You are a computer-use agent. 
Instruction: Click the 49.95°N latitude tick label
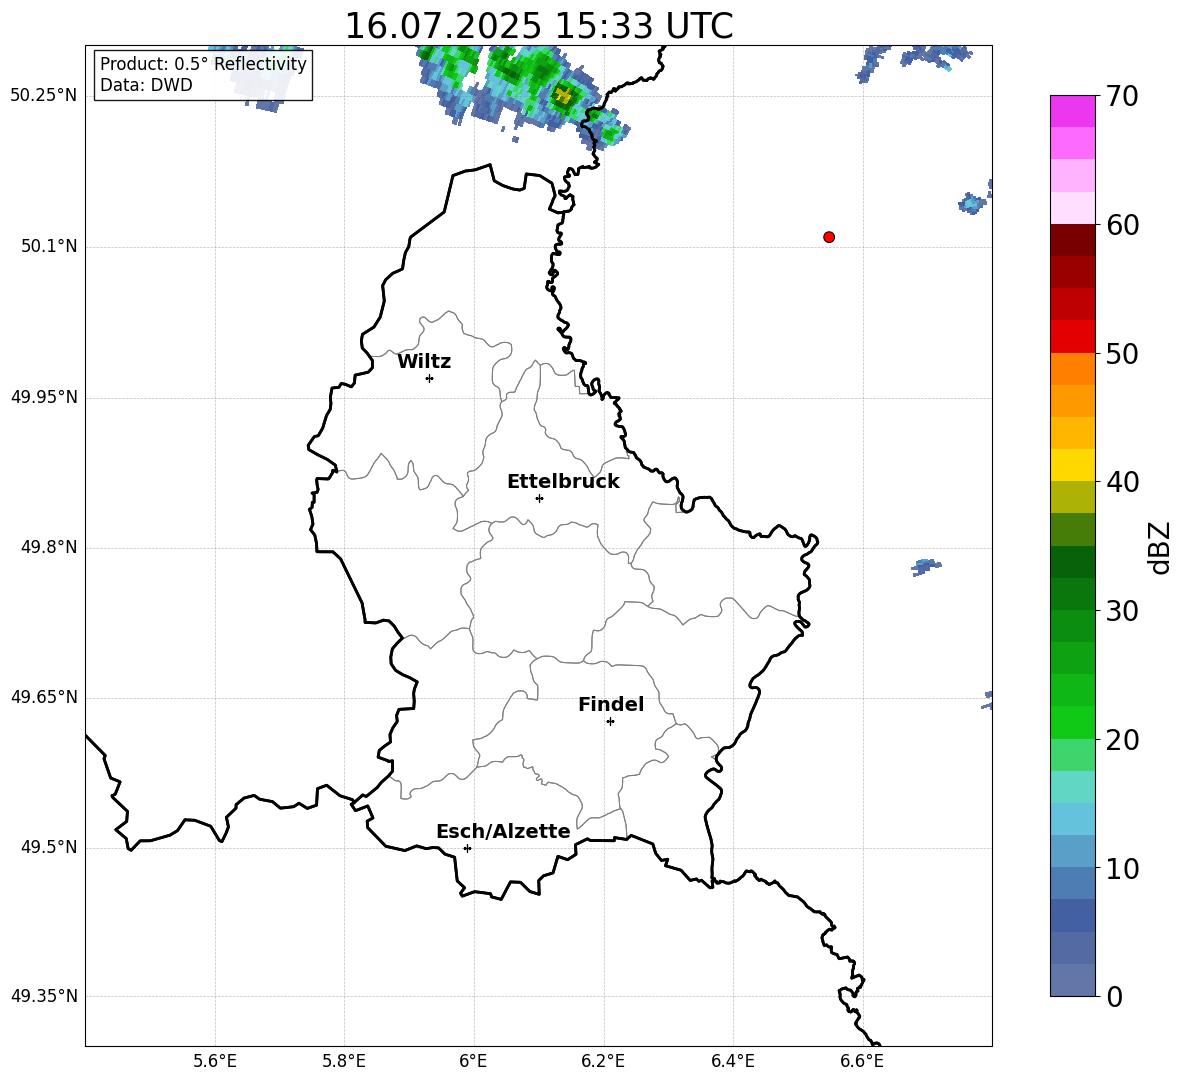(x=43, y=397)
